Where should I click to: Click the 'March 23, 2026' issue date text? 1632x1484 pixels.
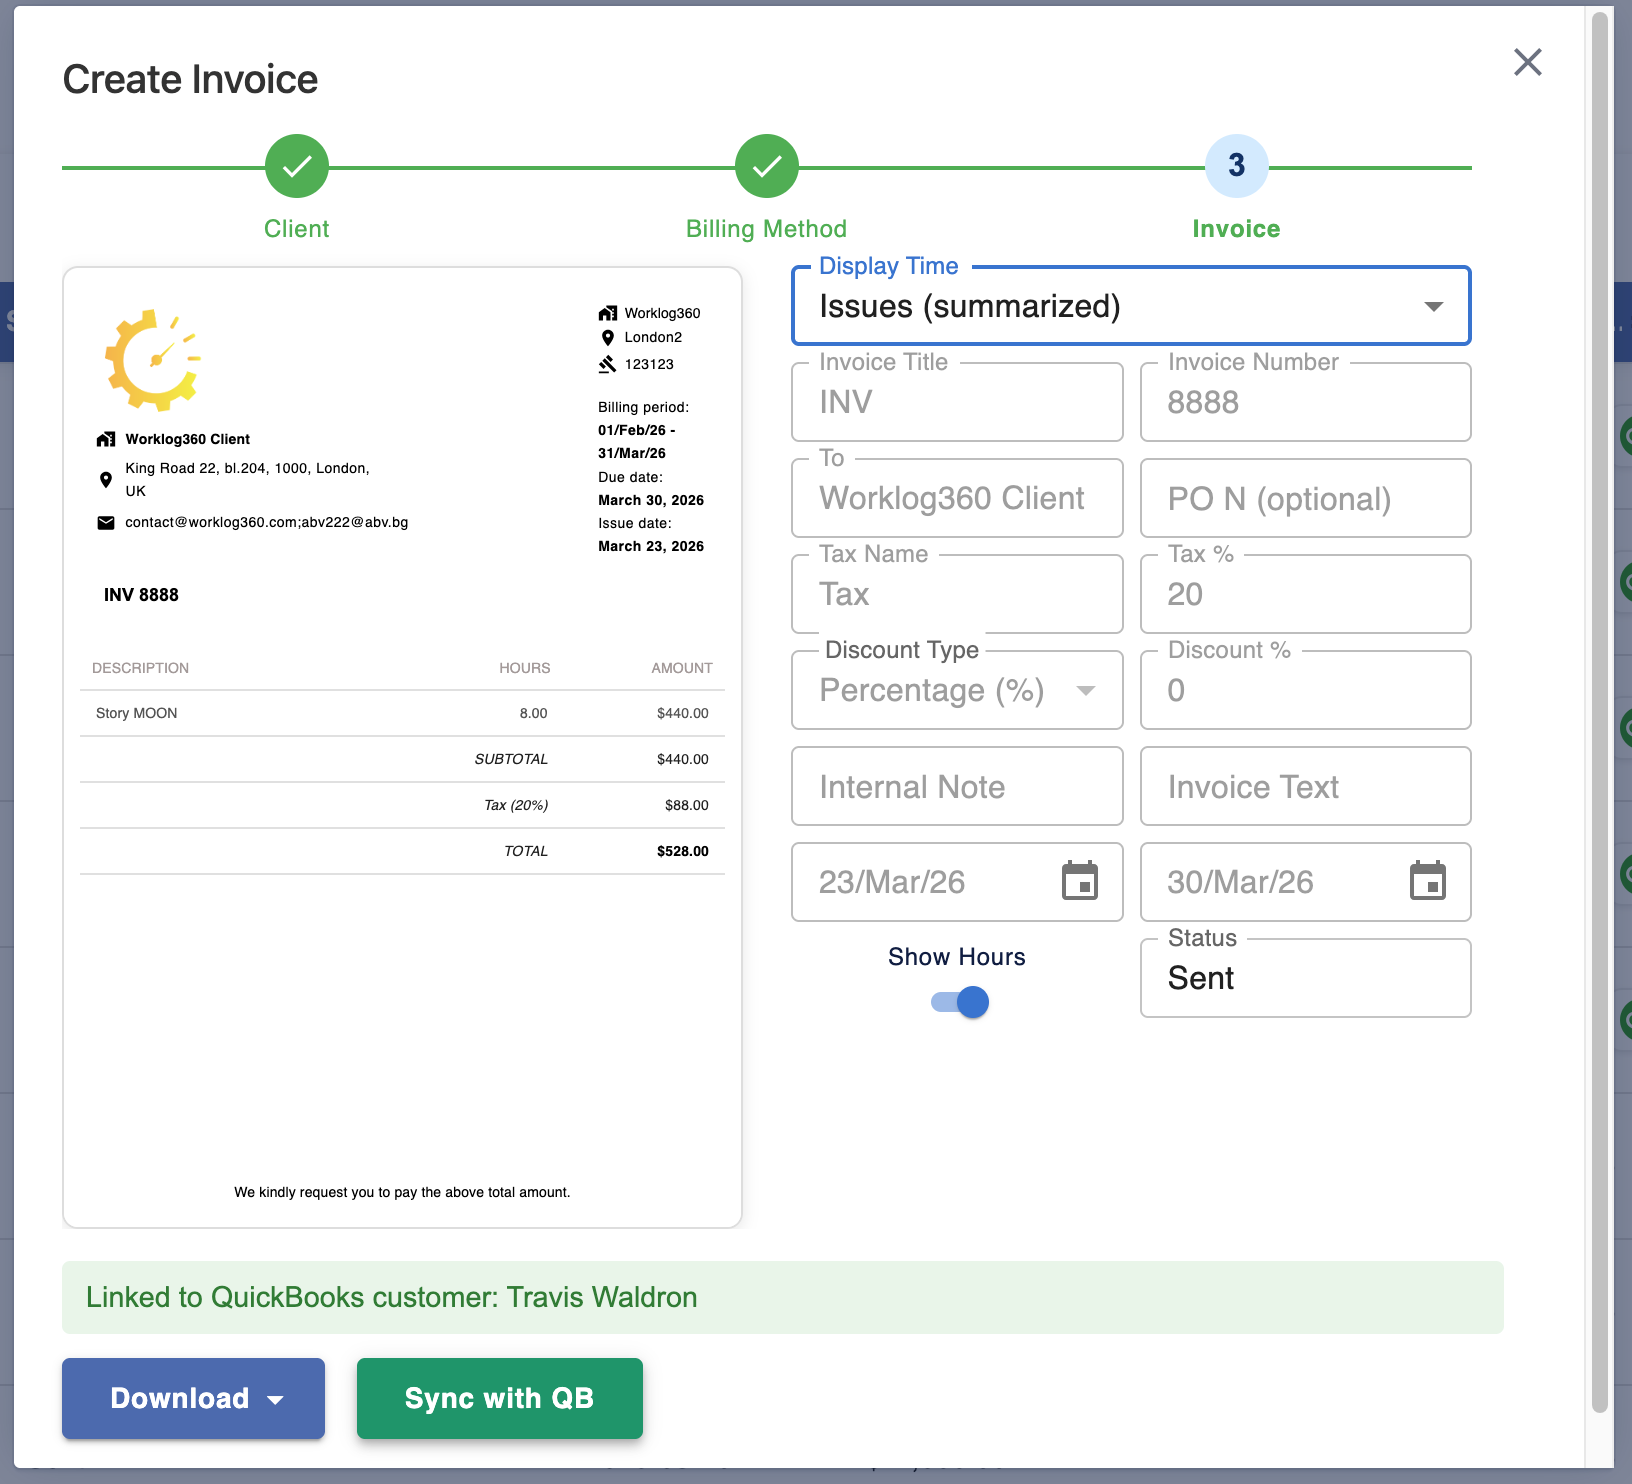pos(651,546)
